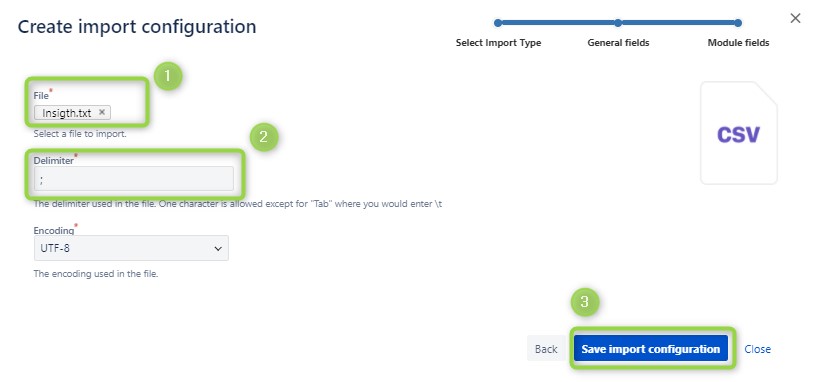
Task: Click Save import configuration button
Action: click(x=650, y=349)
